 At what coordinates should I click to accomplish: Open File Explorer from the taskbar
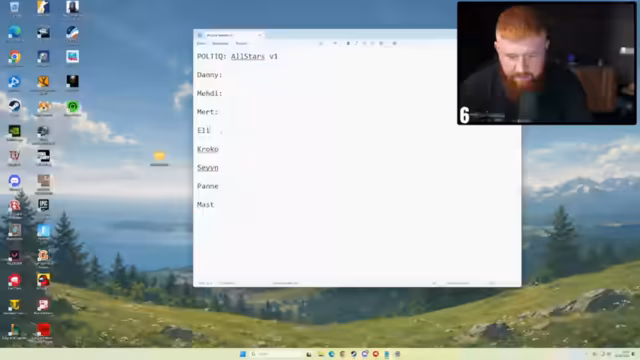(x=321, y=354)
